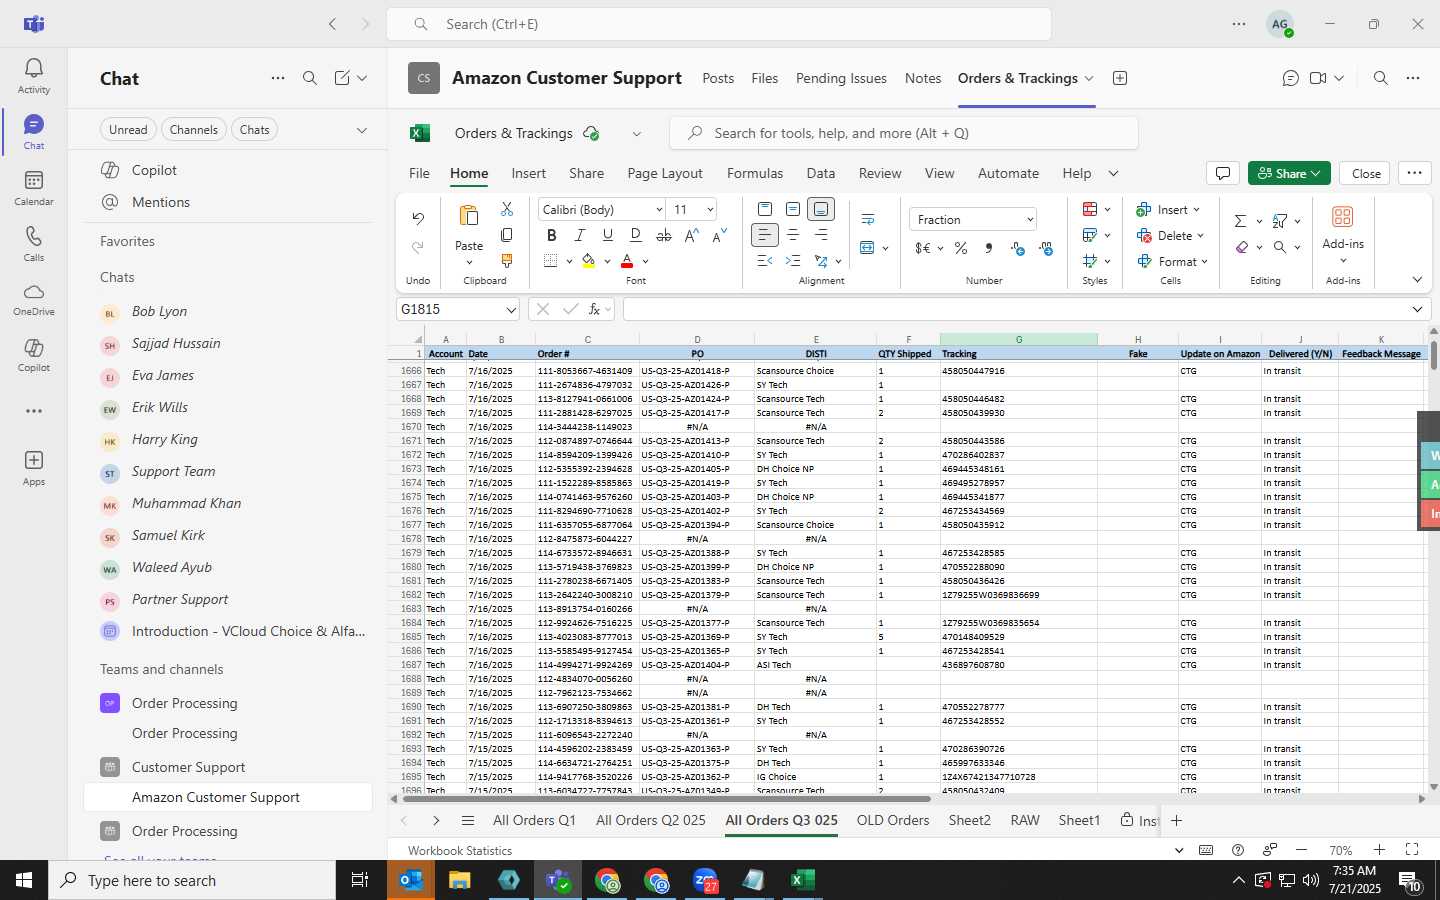Open the Apps store icon

tap(33, 468)
